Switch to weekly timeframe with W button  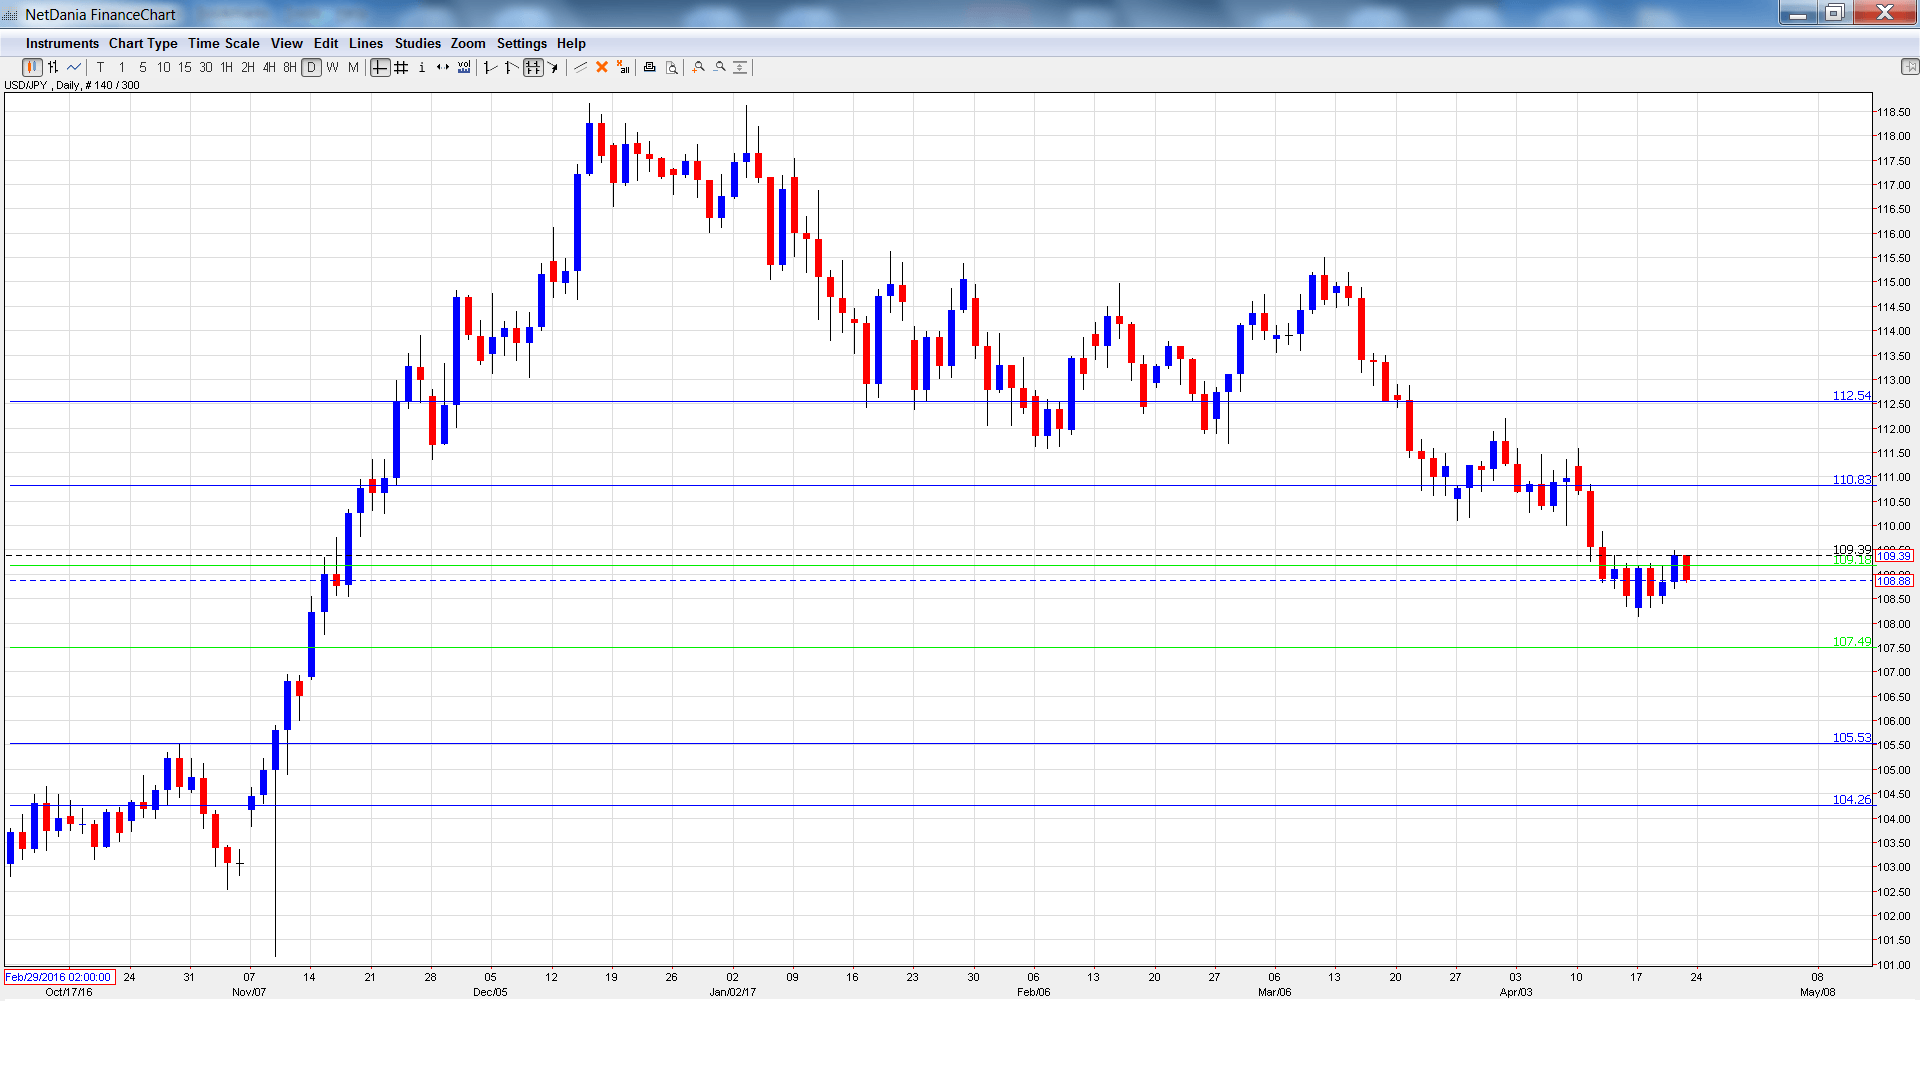332,67
